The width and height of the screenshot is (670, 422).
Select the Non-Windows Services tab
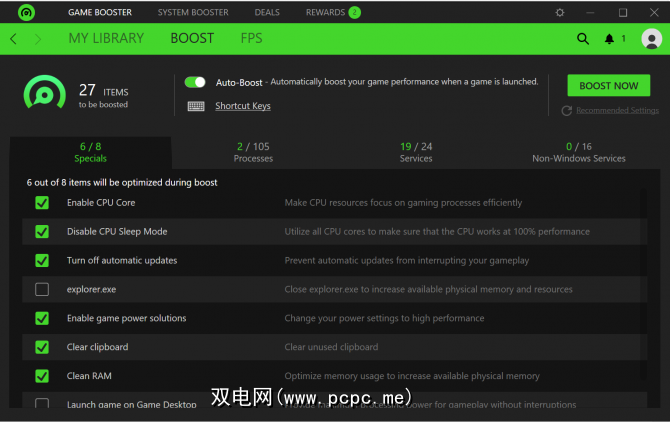pos(579,152)
